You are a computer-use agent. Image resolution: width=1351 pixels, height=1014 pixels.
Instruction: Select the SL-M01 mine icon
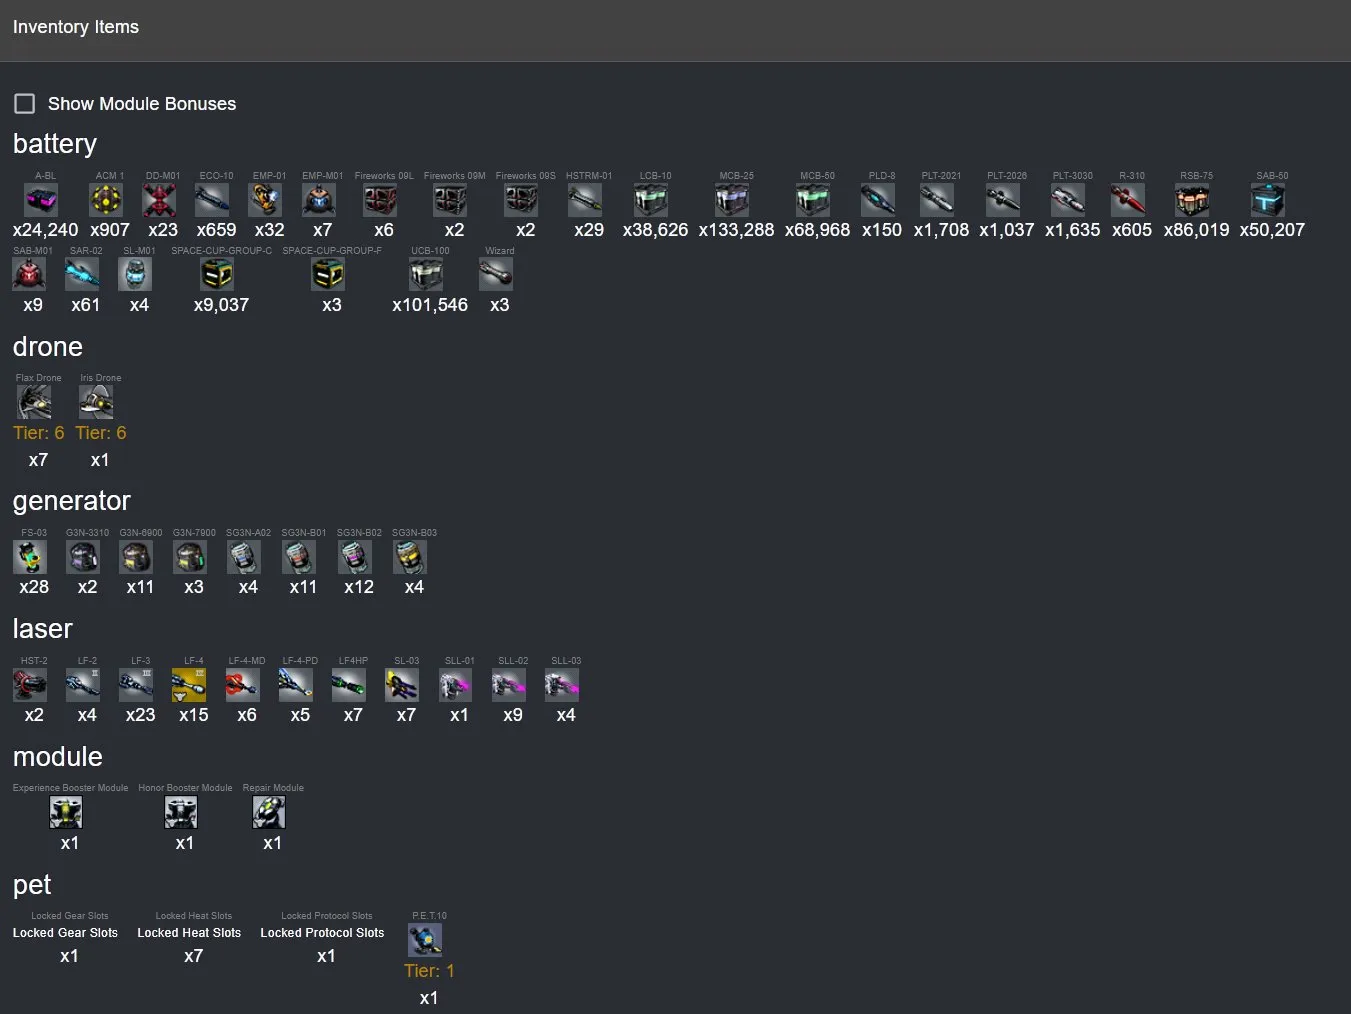(x=135, y=274)
